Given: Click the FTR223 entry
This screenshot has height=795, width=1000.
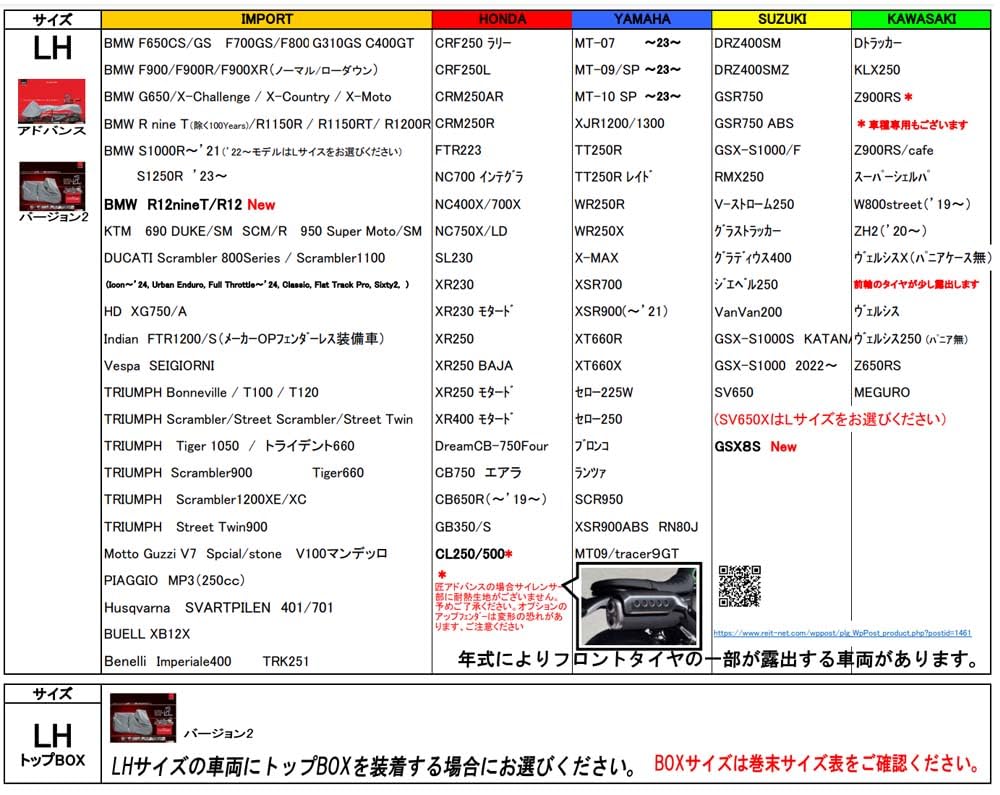Looking at the screenshot, I should 458,150.
